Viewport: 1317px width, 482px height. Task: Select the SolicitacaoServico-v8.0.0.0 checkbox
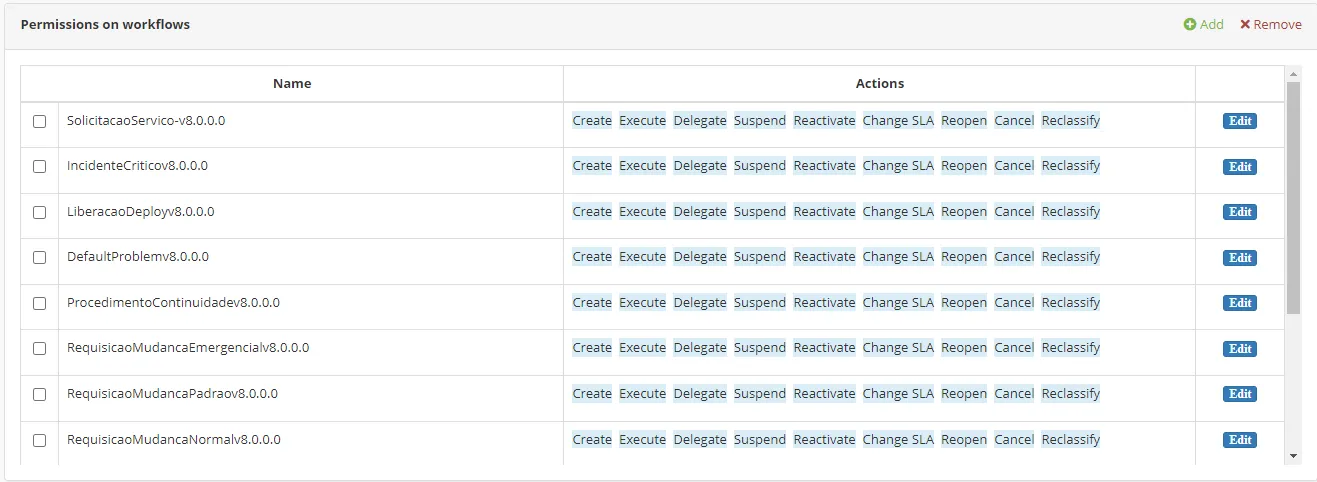click(x=40, y=121)
